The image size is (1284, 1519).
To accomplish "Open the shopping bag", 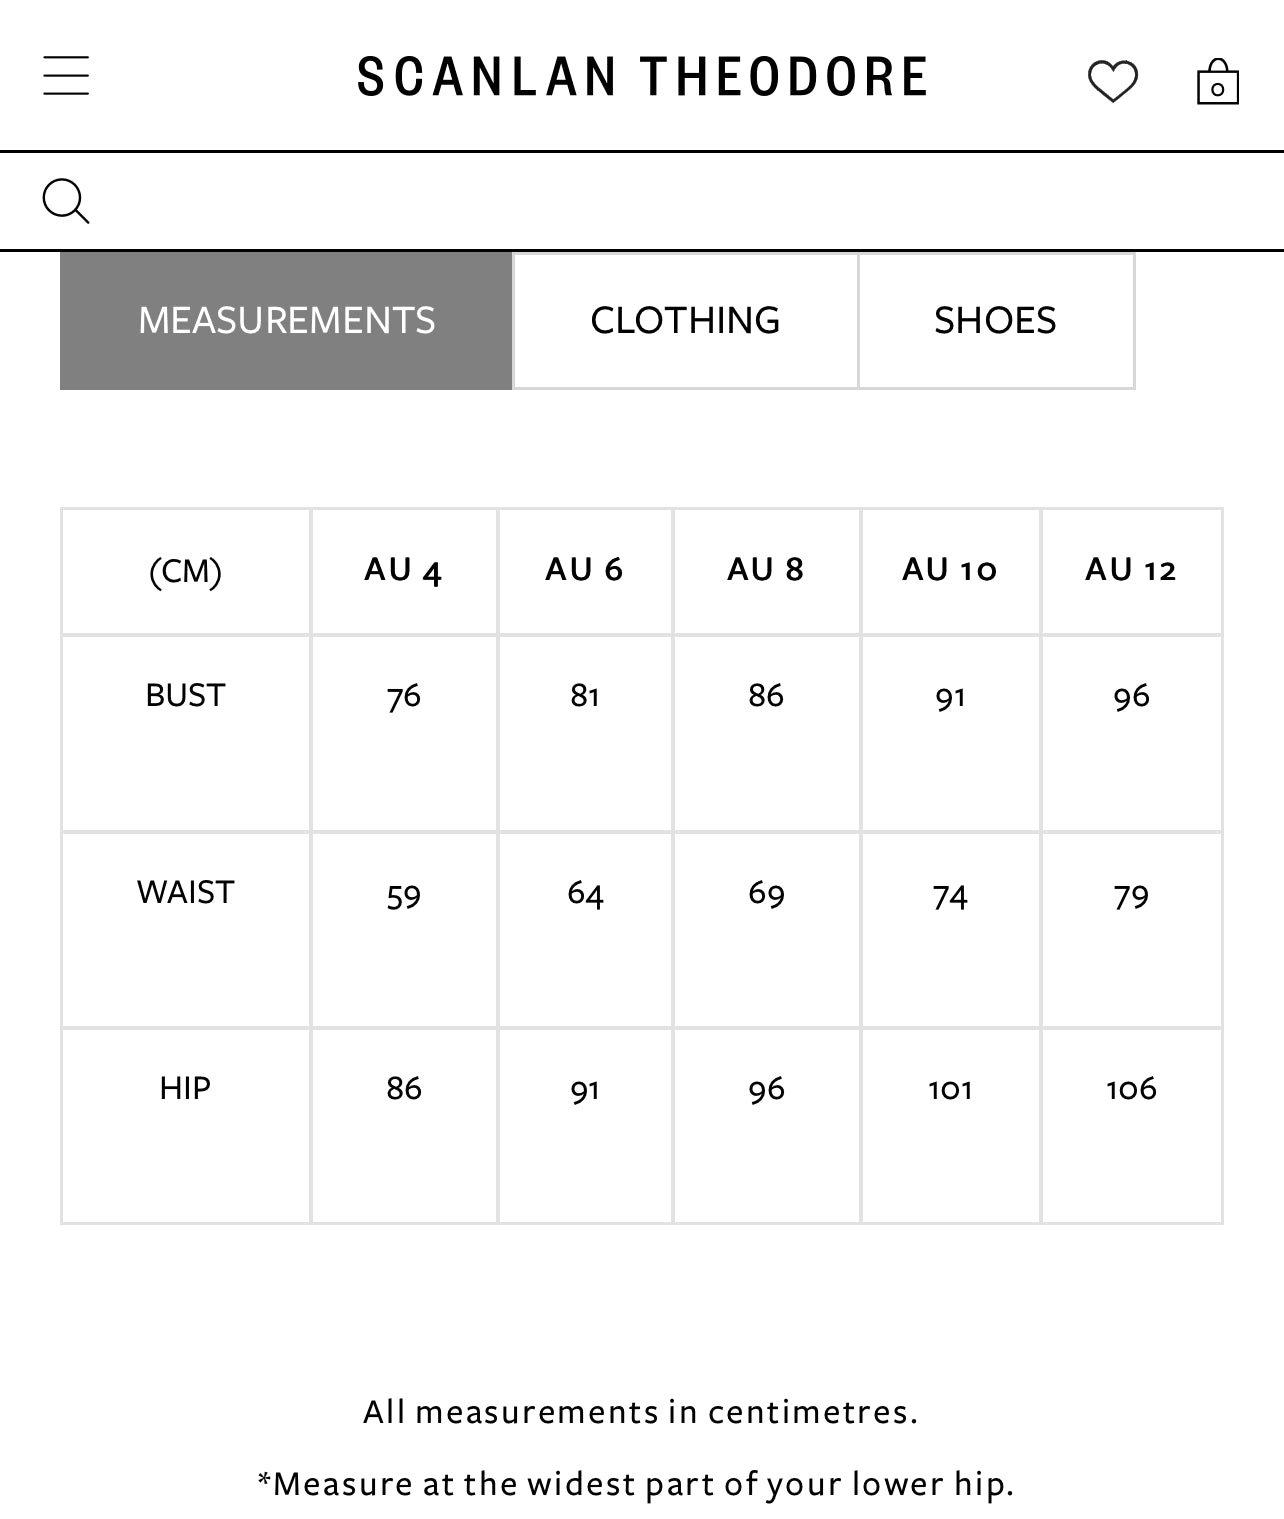I will [x=1217, y=82].
